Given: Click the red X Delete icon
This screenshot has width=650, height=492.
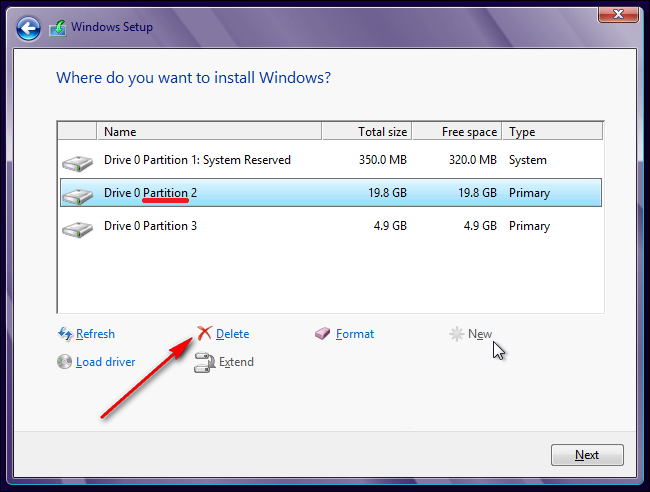Looking at the screenshot, I should (x=204, y=334).
